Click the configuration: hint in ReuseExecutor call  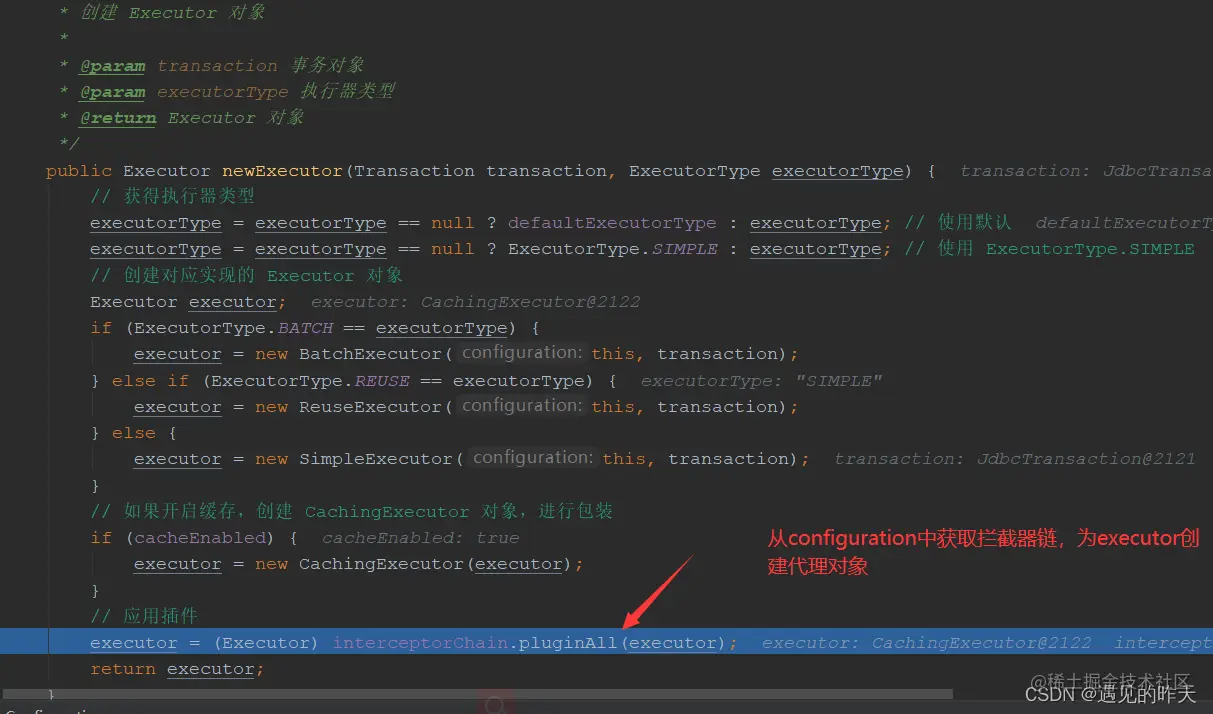click(x=523, y=406)
